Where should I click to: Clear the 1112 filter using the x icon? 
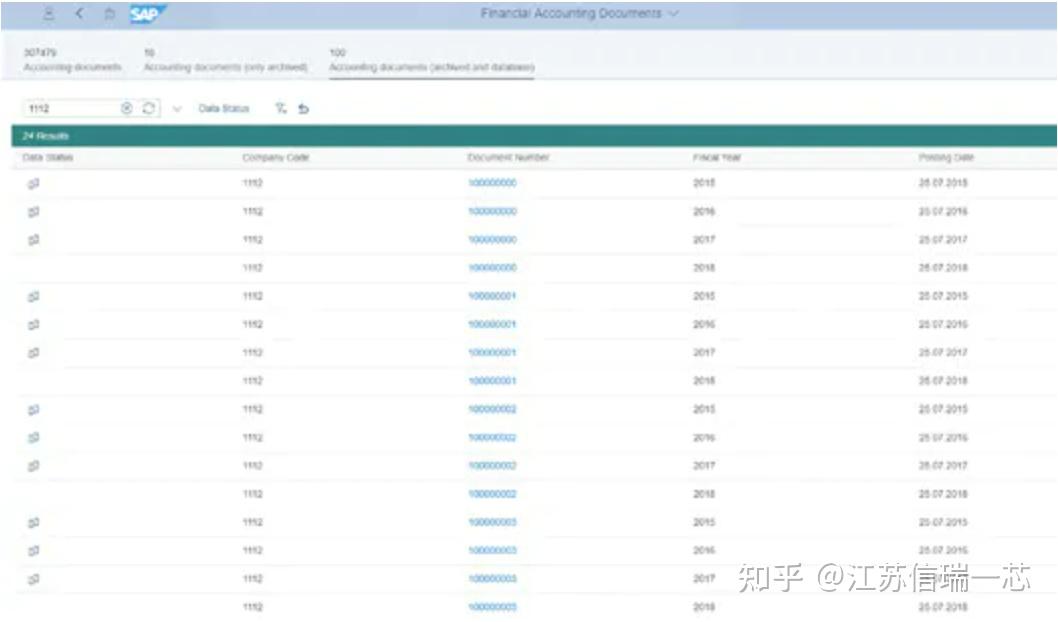tap(125, 106)
